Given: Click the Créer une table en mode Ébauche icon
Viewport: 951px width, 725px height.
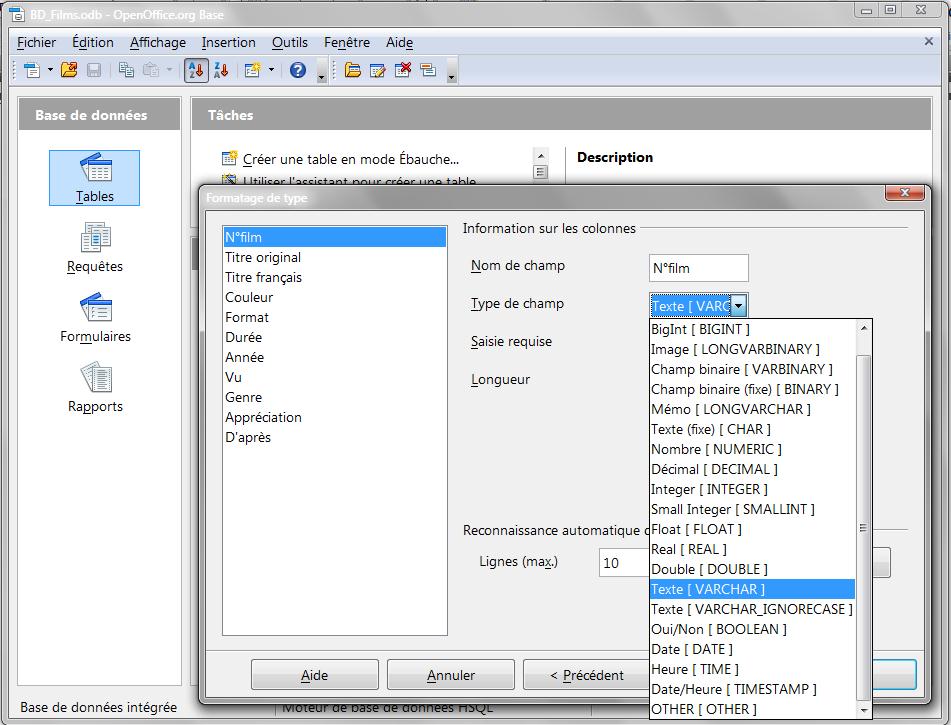Looking at the screenshot, I should (229, 158).
